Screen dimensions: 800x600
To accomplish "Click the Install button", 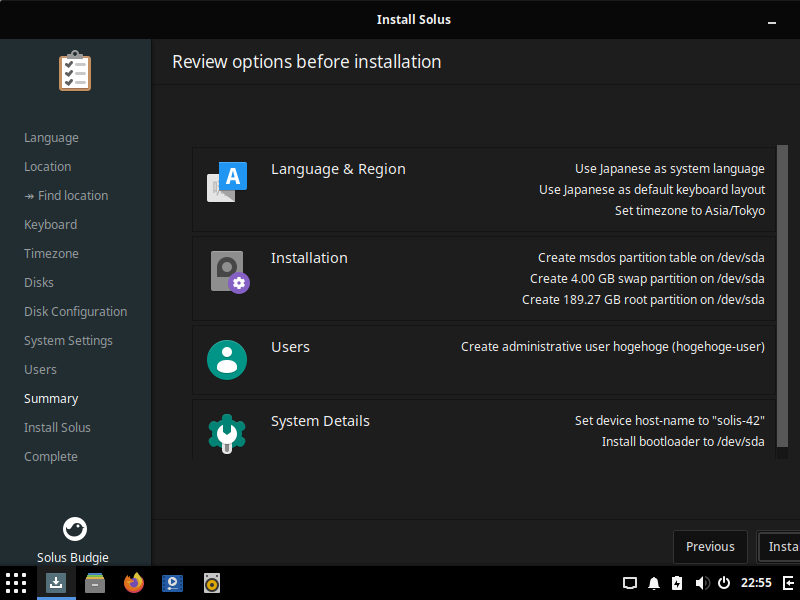I will coord(779,546).
